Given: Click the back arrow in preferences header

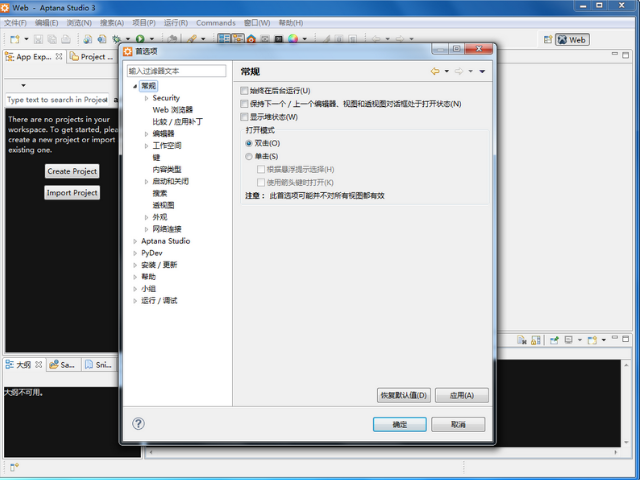Looking at the screenshot, I should (435, 71).
